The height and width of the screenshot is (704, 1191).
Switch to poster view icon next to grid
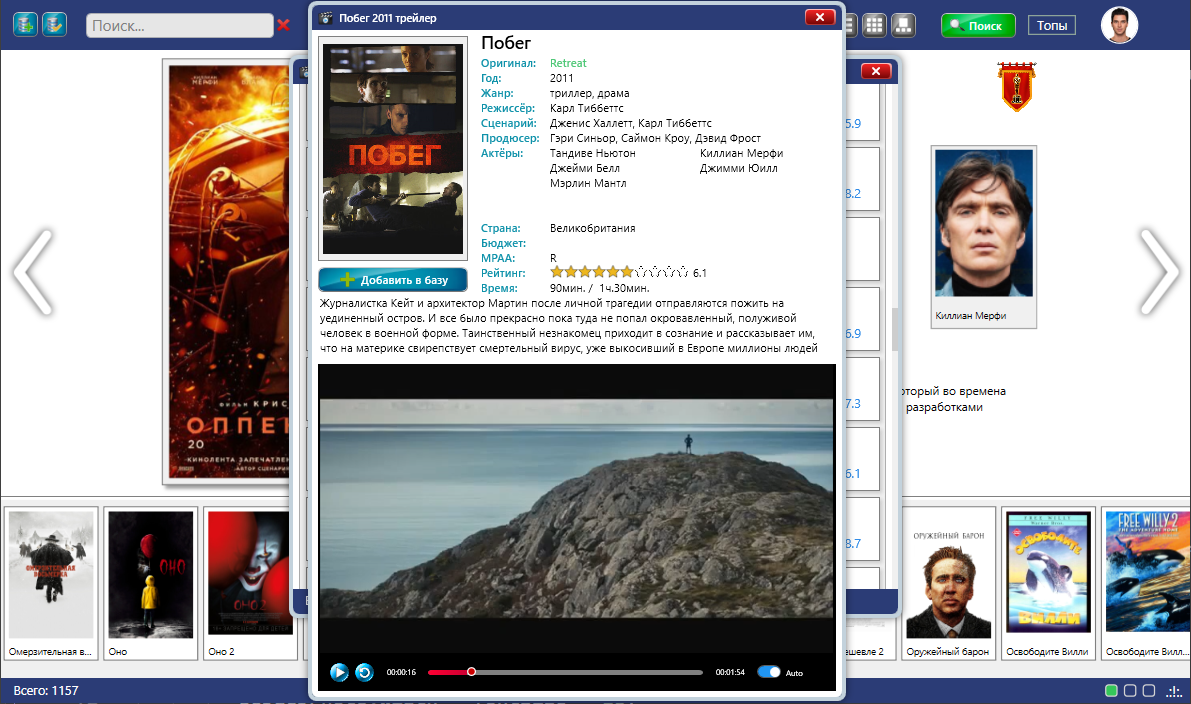point(903,25)
